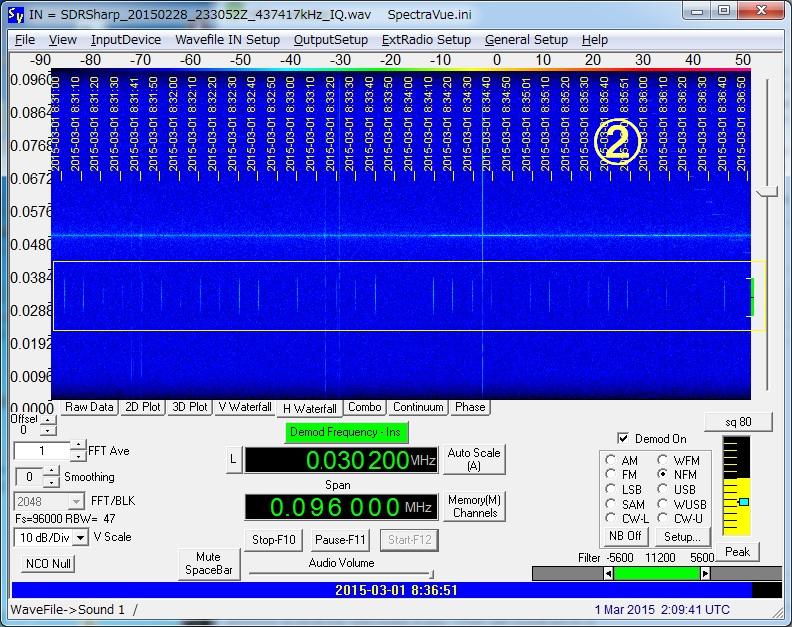
Task: Expand the FFT/BLK 2048 dropdown
Action: click(x=76, y=502)
